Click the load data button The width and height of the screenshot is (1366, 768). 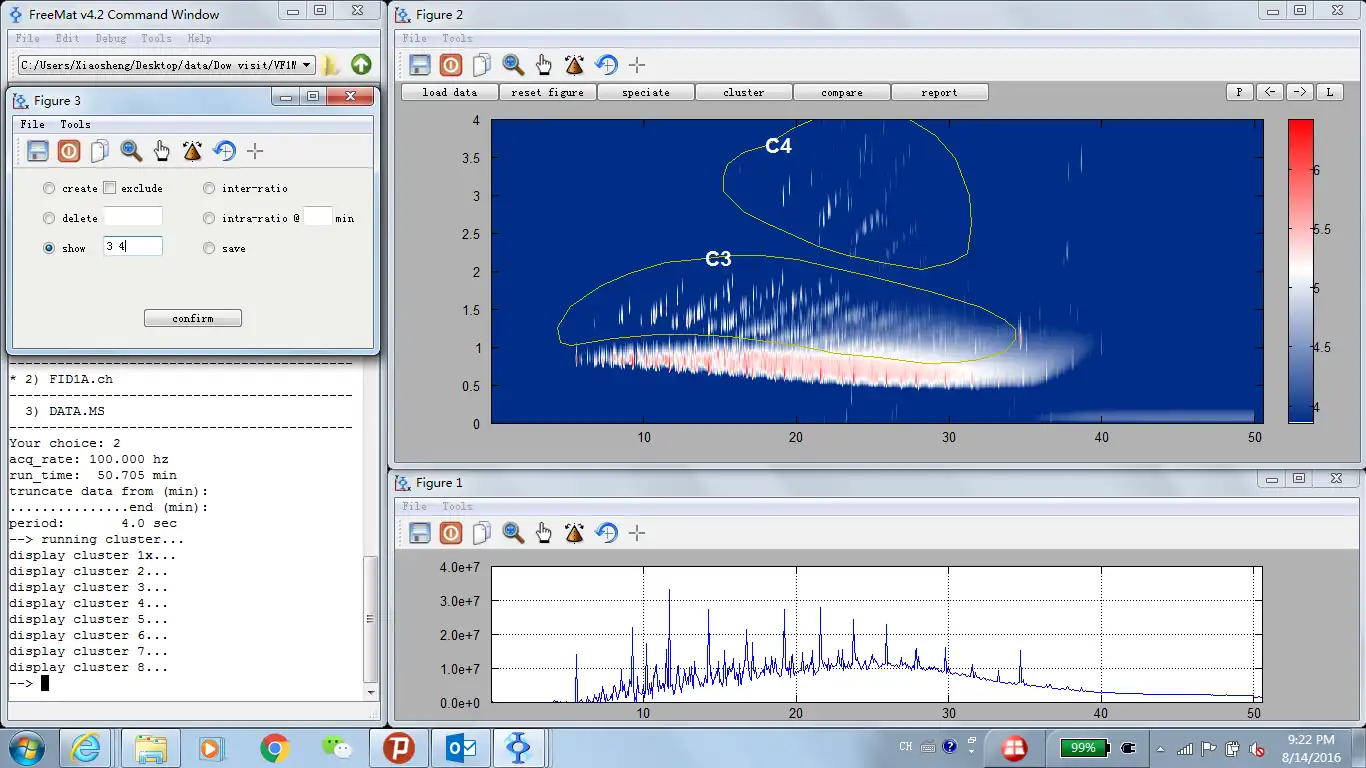point(450,92)
